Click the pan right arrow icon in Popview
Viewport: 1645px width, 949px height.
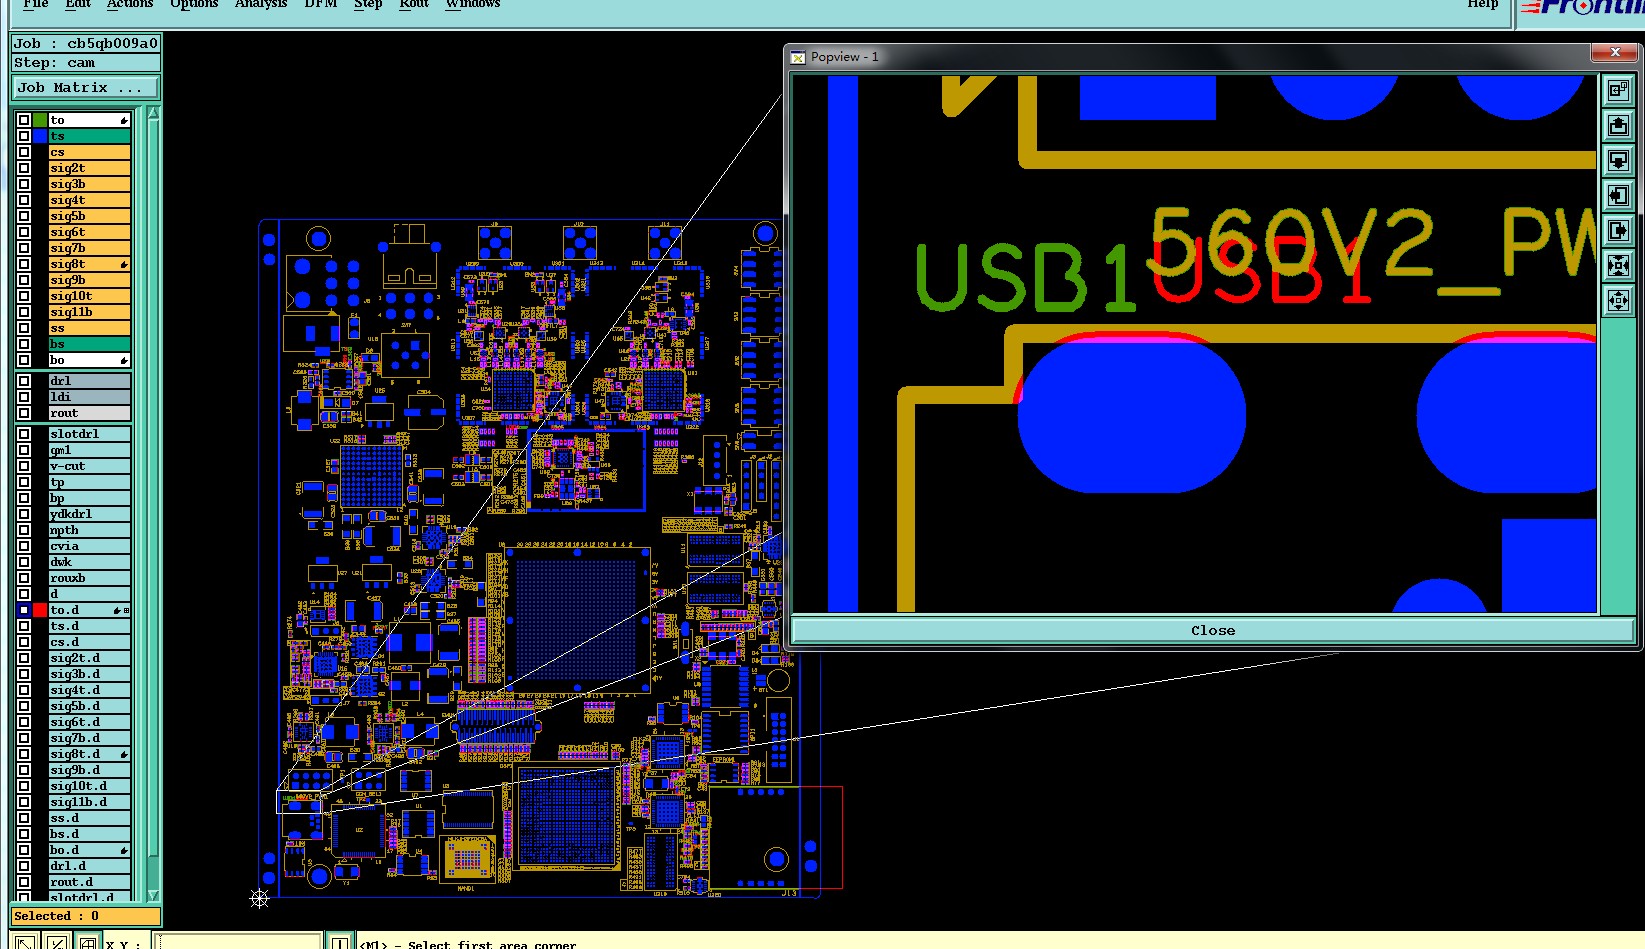coord(1618,231)
